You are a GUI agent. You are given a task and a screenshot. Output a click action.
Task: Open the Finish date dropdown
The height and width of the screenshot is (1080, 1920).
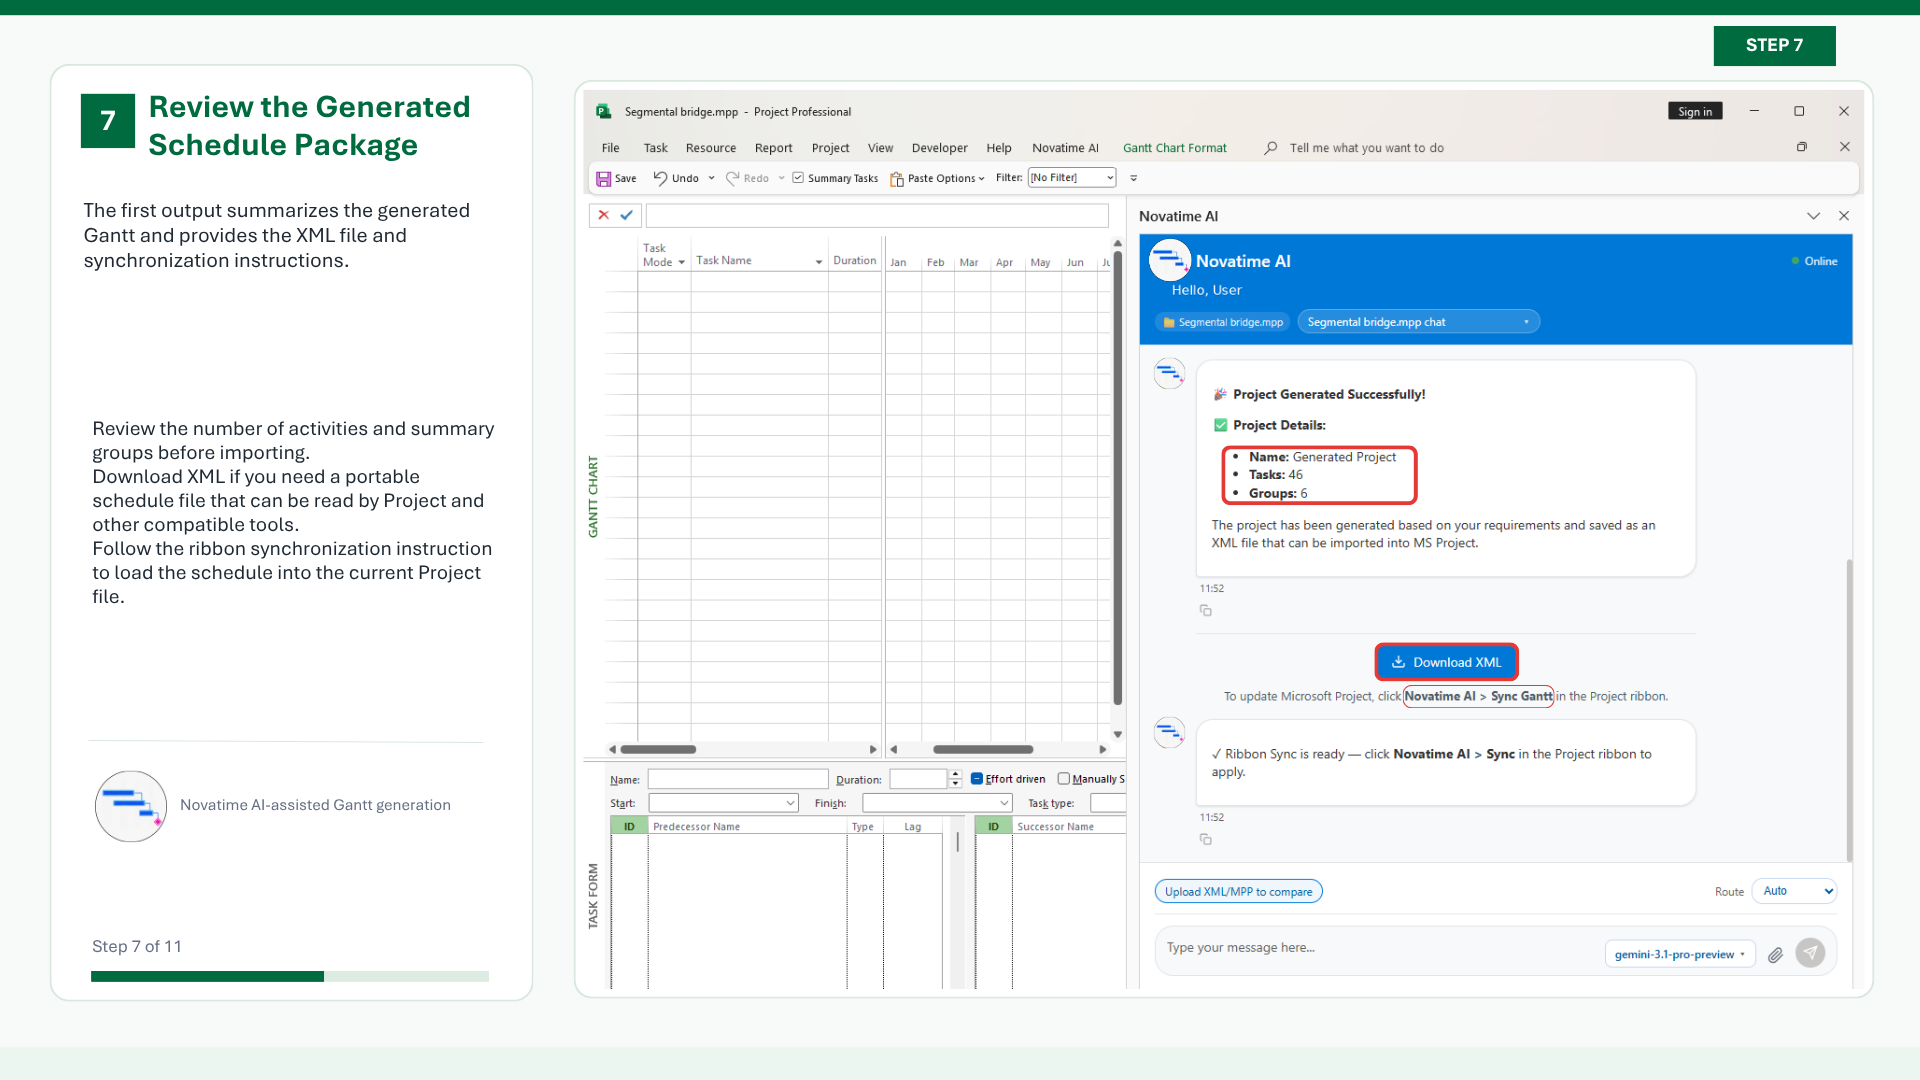click(1004, 803)
